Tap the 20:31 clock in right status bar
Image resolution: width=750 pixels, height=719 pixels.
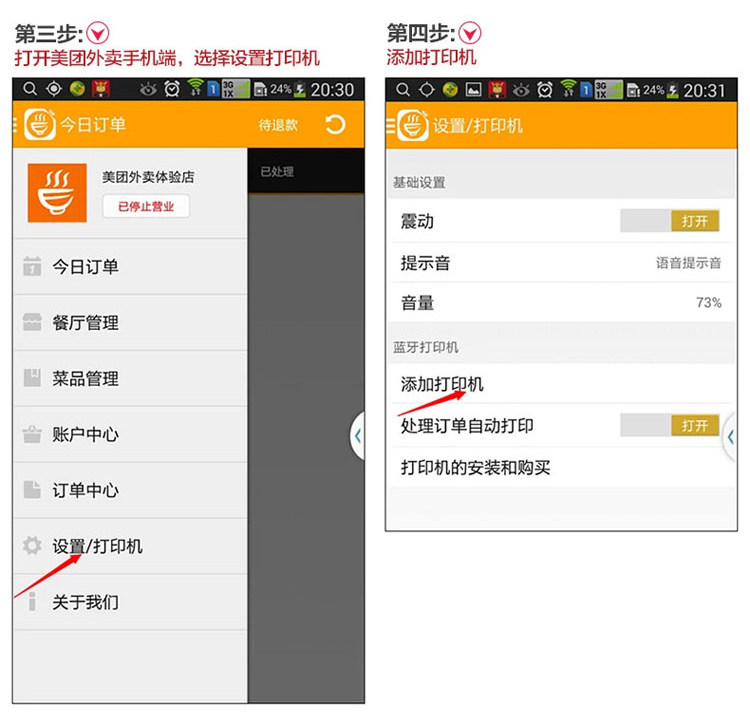pos(704,90)
